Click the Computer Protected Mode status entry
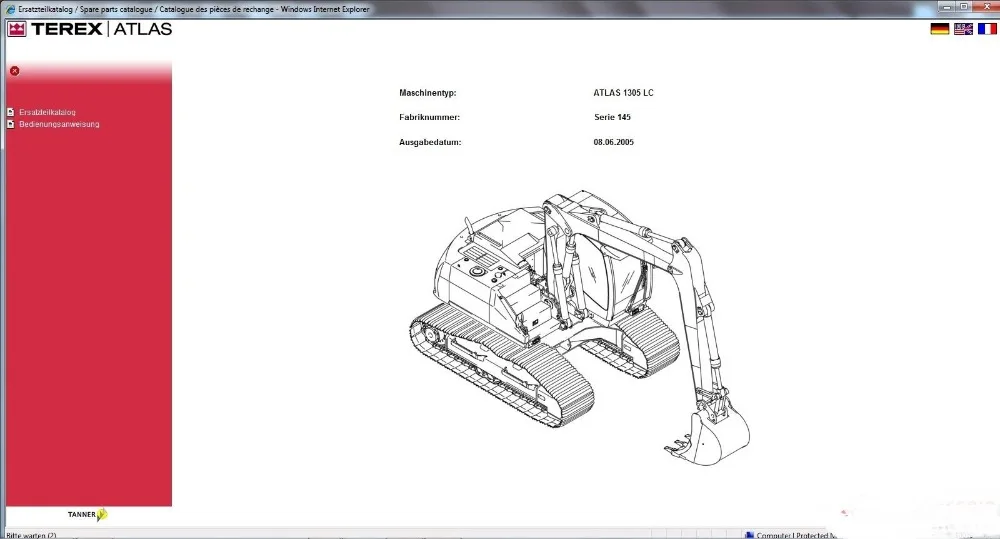 [x=791, y=535]
